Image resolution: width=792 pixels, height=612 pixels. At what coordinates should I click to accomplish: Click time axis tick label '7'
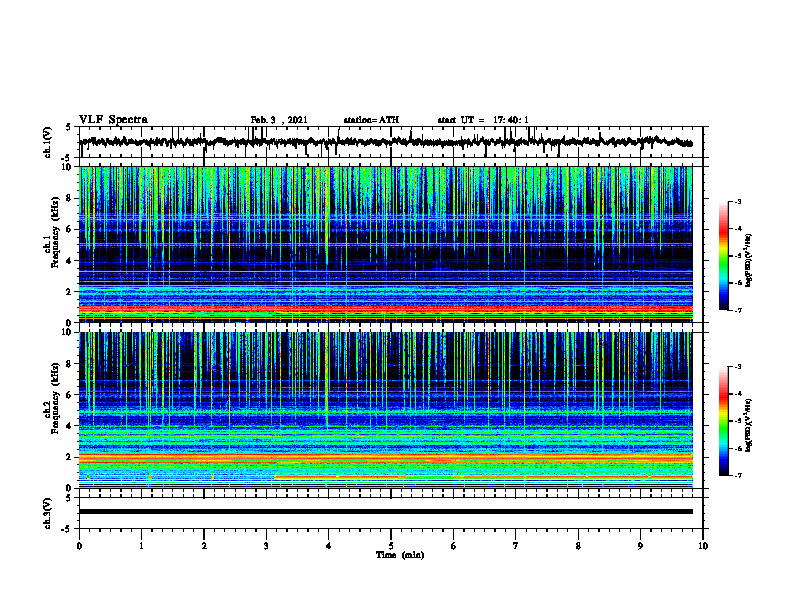(x=516, y=546)
